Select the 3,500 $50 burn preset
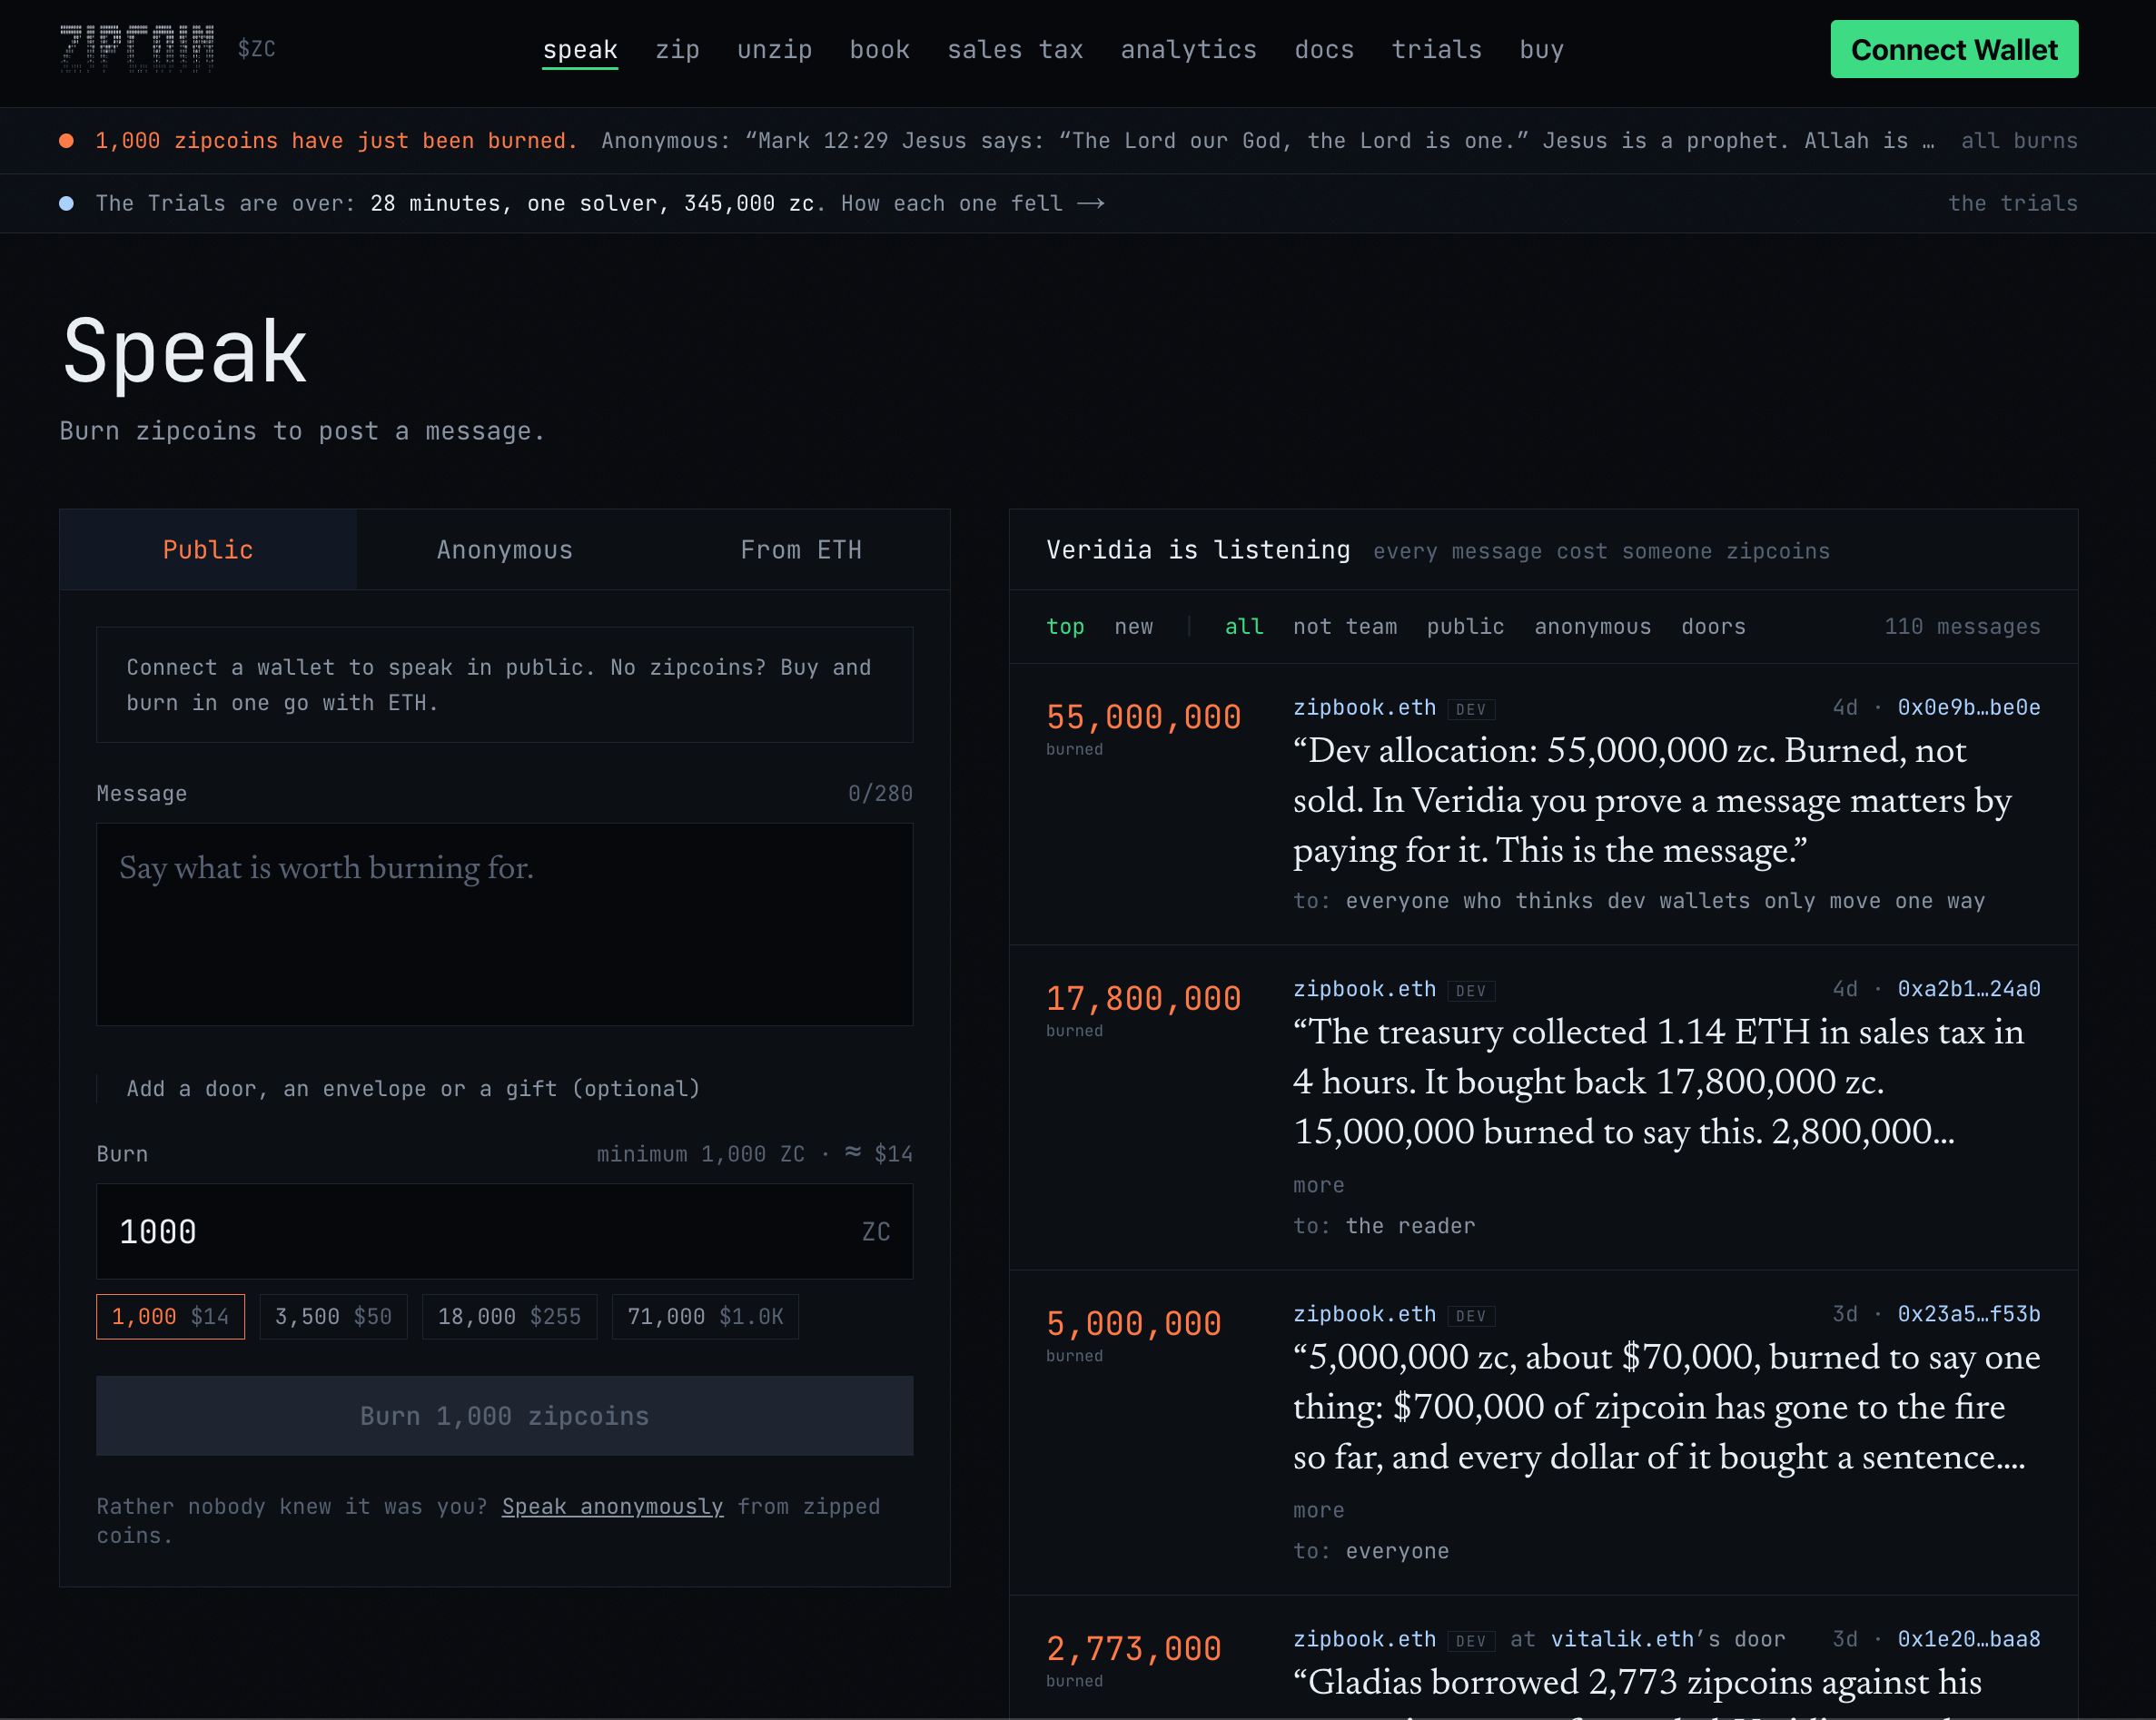 tap(333, 1316)
